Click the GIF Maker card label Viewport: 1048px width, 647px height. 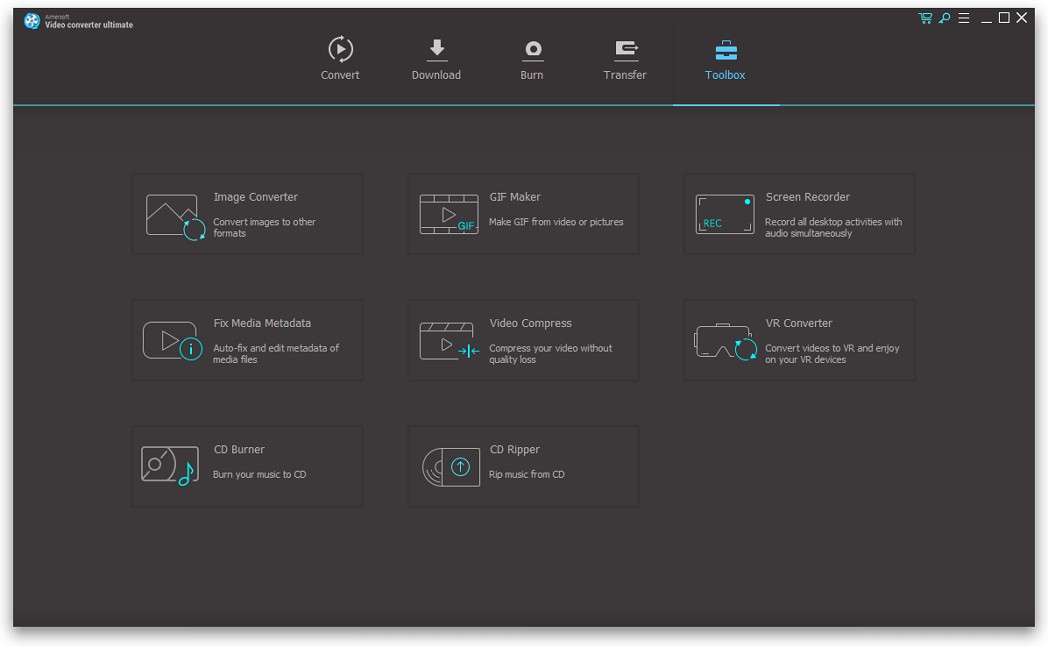click(x=517, y=197)
